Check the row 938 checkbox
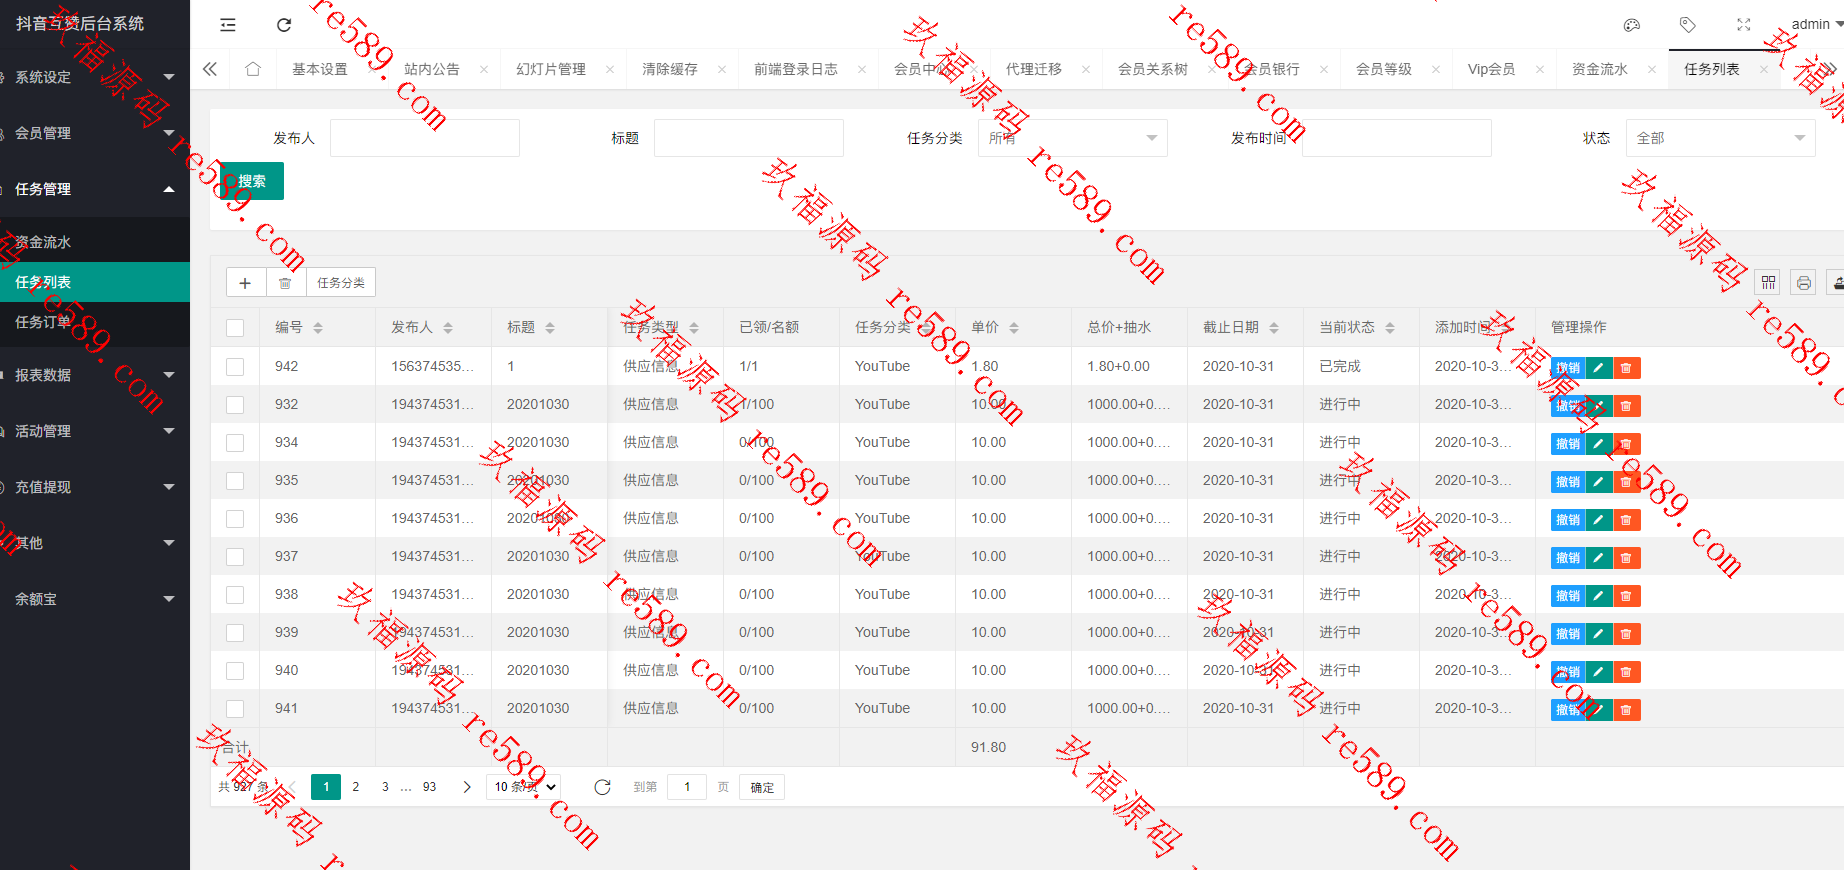Image resolution: width=1844 pixels, height=870 pixels. (235, 595)
